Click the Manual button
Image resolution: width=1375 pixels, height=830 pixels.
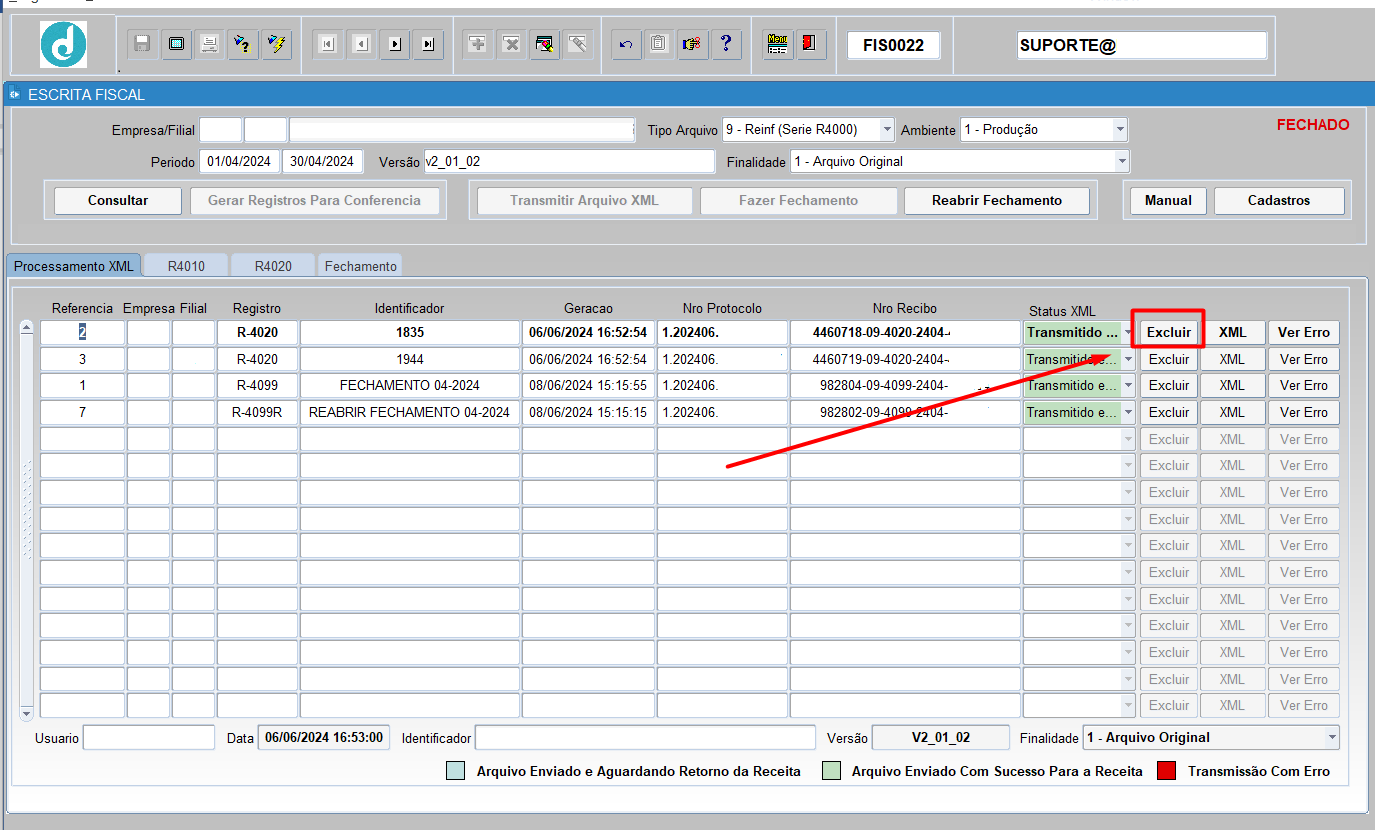[x=1168, y=200]
